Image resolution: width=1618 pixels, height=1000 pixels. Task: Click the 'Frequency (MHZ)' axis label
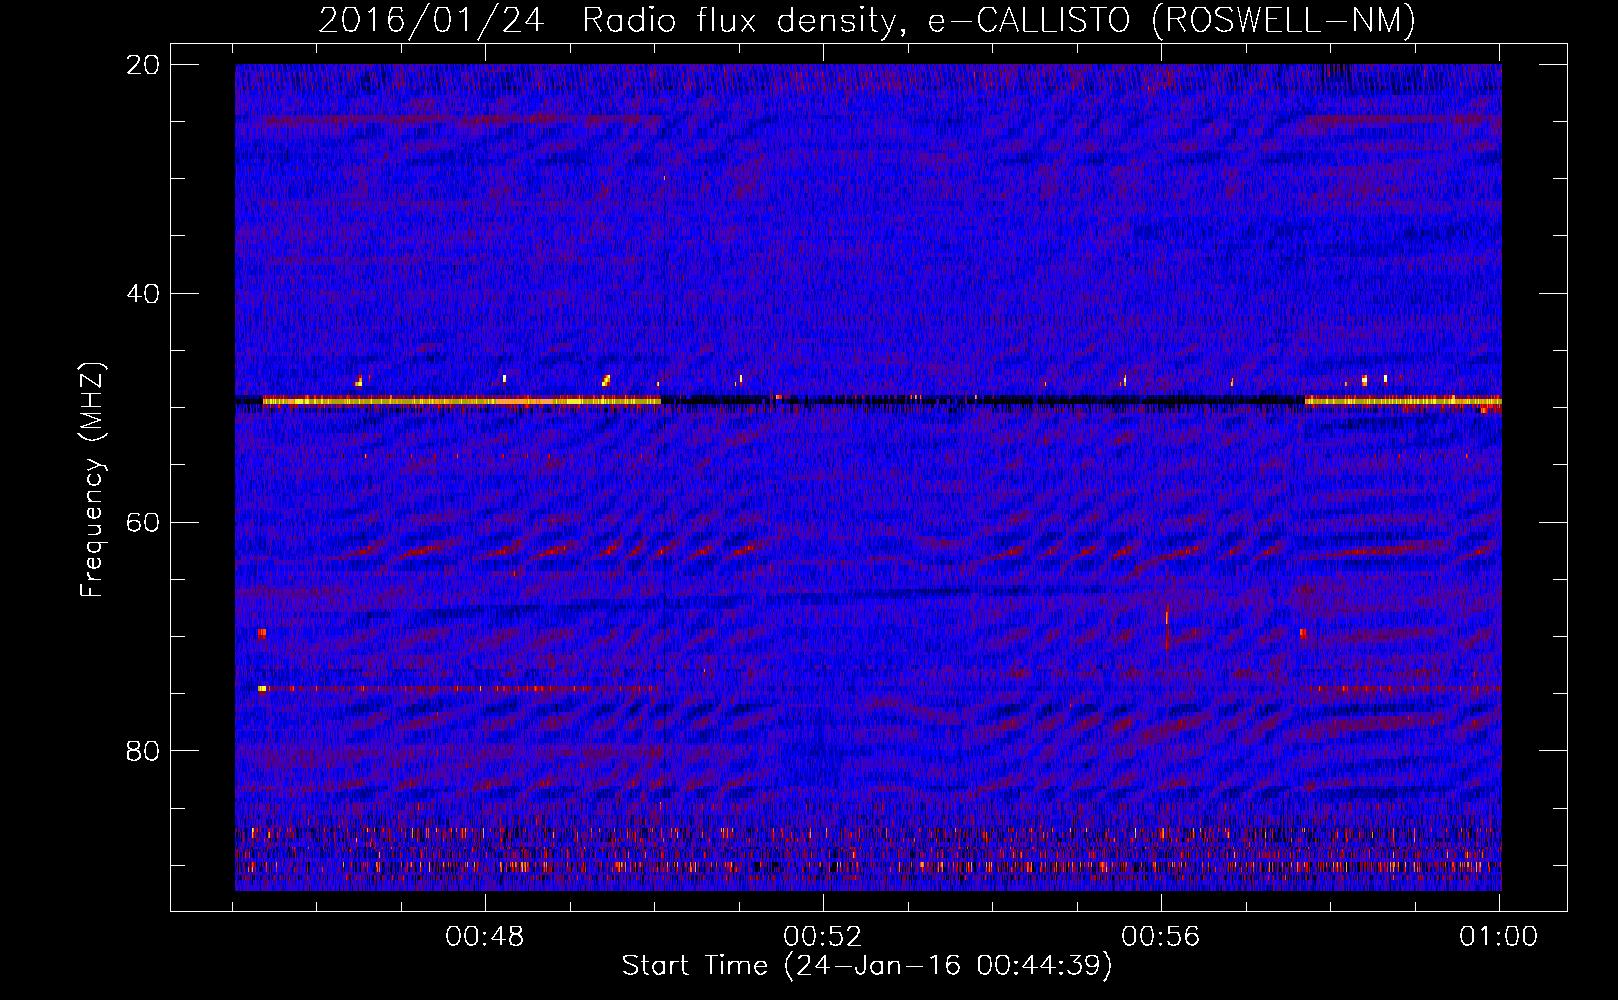click(92, 480)
